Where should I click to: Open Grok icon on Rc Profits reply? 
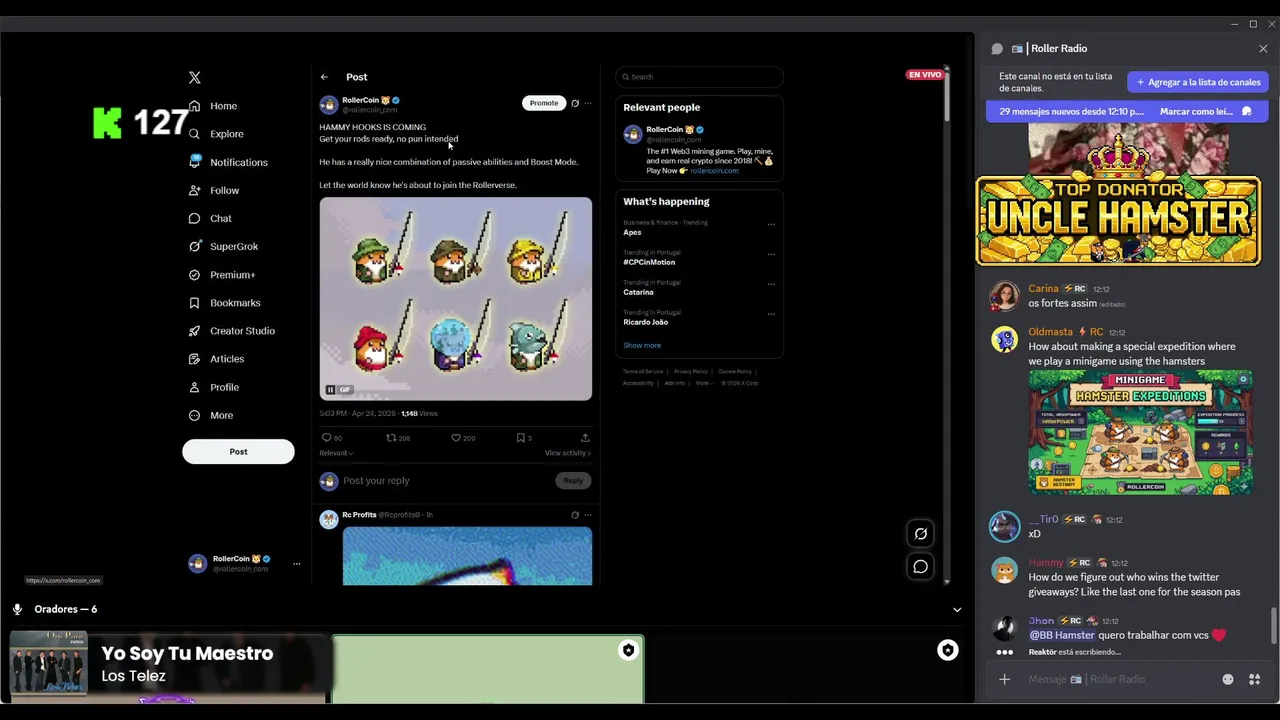(x=575, y=515)
